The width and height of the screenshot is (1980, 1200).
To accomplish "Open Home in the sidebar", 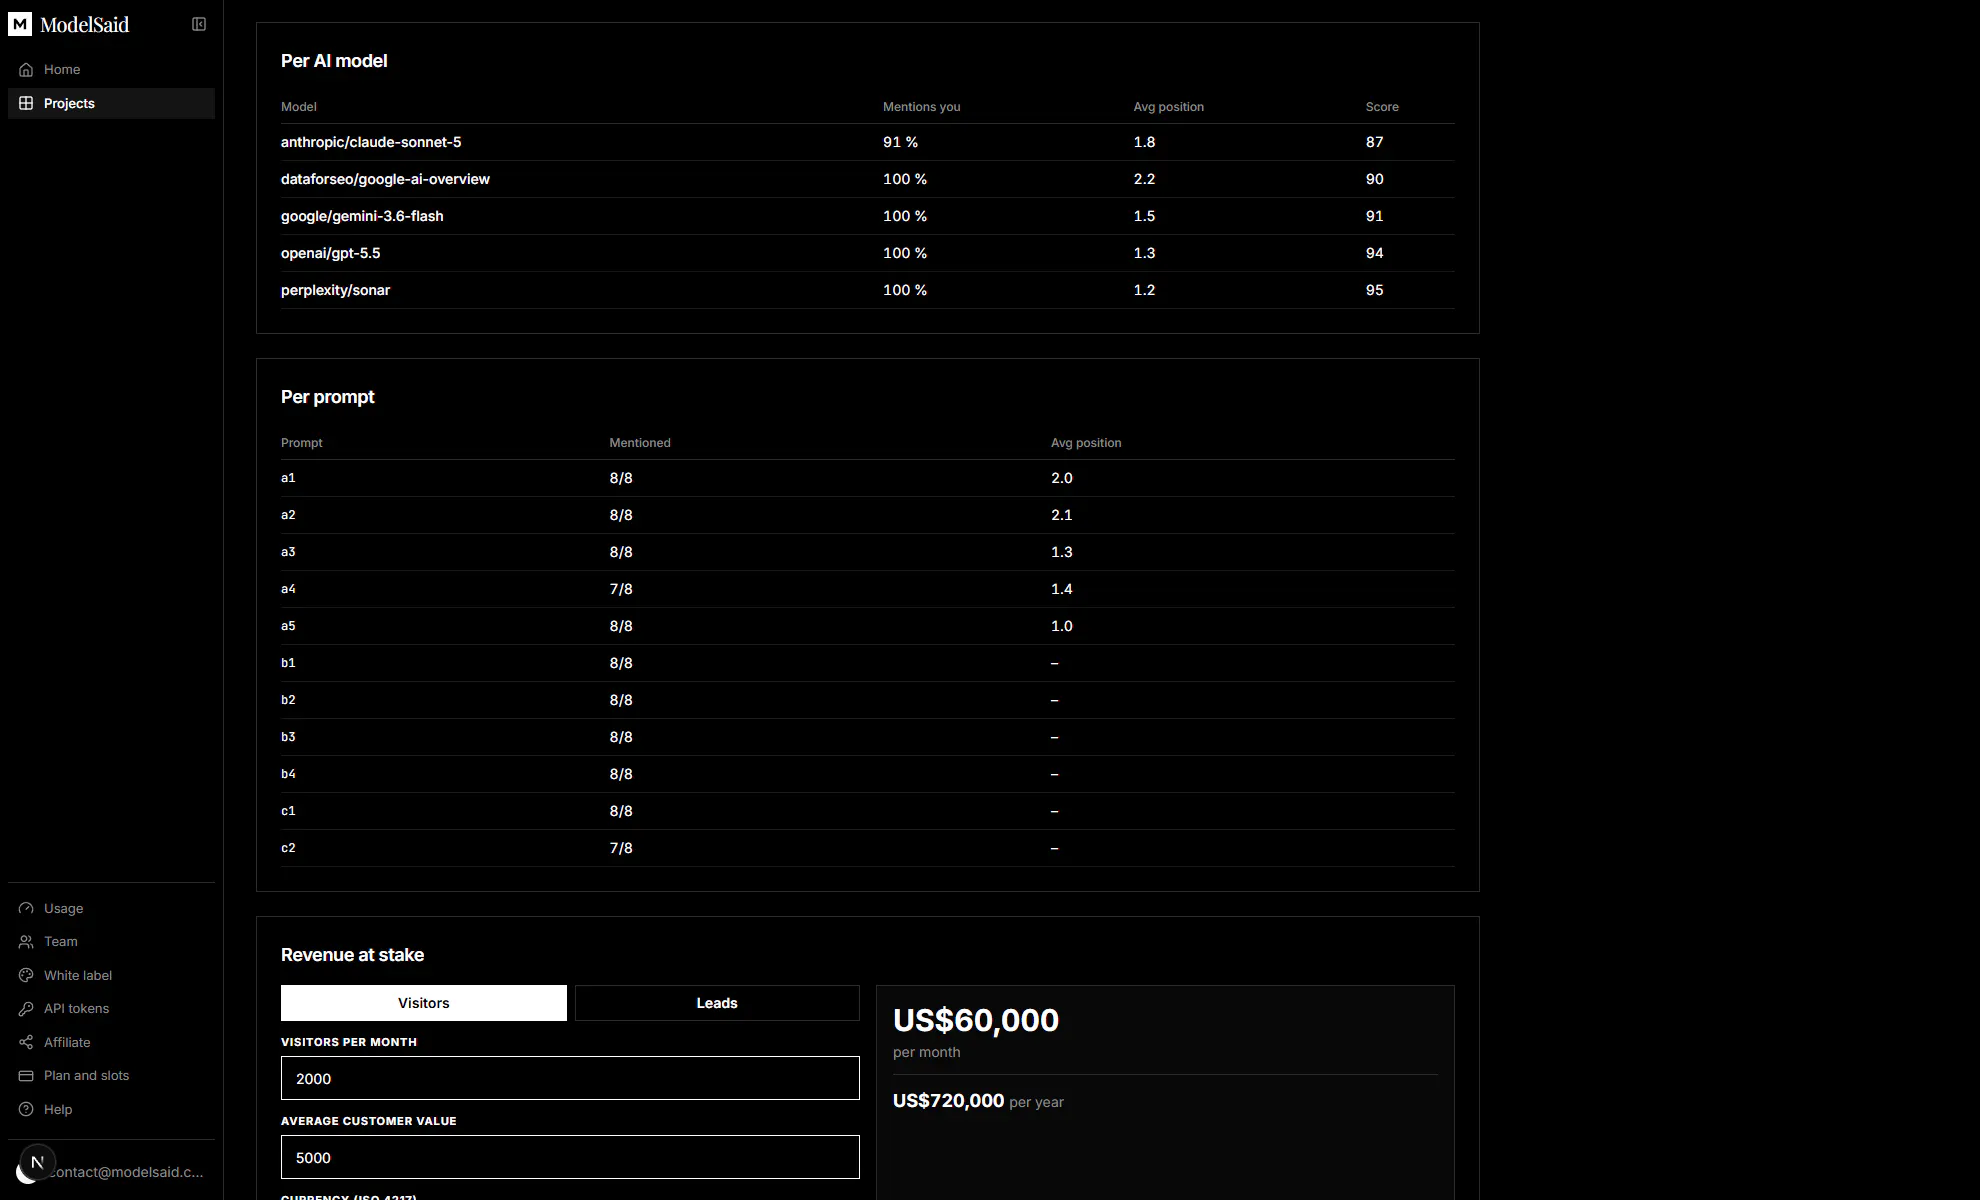I will tap(111, 70).
